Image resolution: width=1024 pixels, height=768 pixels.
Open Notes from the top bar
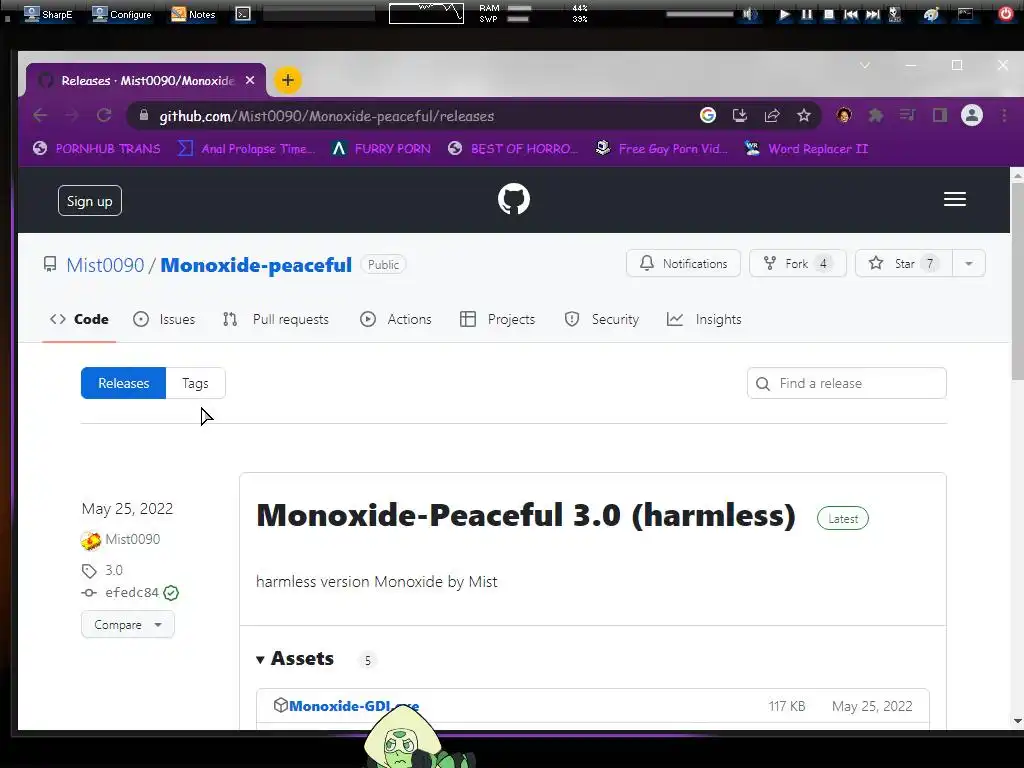[x=193, y=14]
